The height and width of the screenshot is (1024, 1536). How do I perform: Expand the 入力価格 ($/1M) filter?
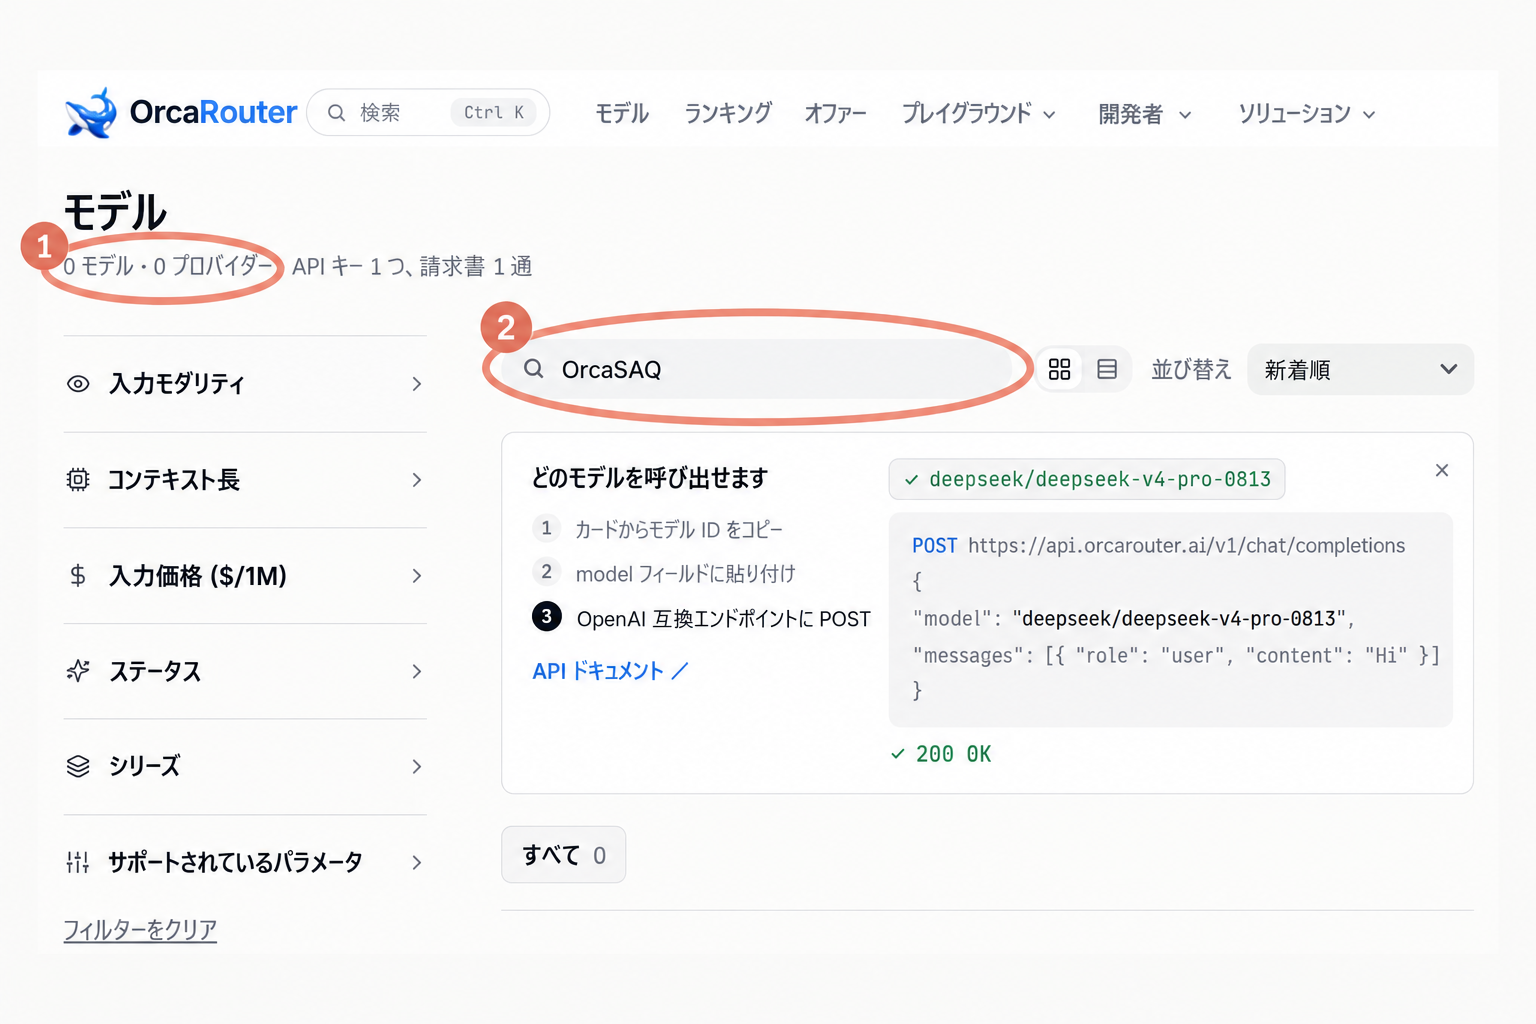(245, 576)
